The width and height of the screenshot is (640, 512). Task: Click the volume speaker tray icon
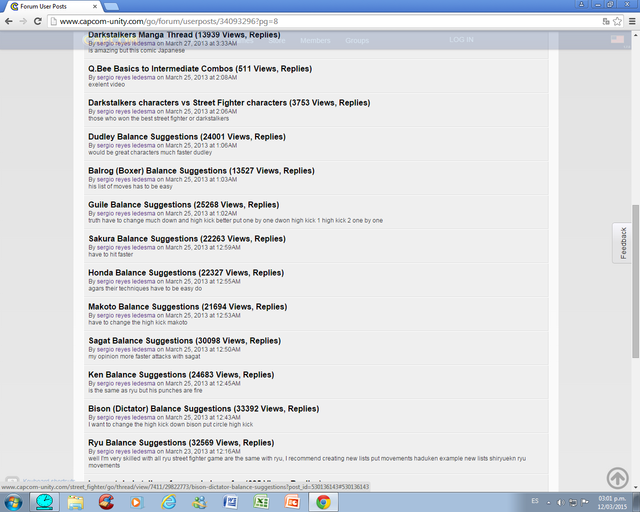[x=561, y=502]
